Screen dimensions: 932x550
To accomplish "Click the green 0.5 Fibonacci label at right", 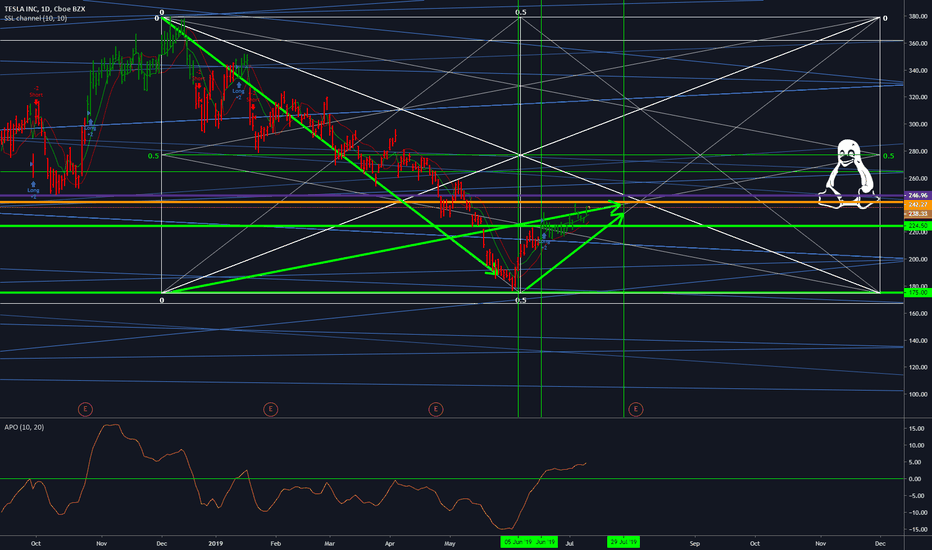I will 888,156.
